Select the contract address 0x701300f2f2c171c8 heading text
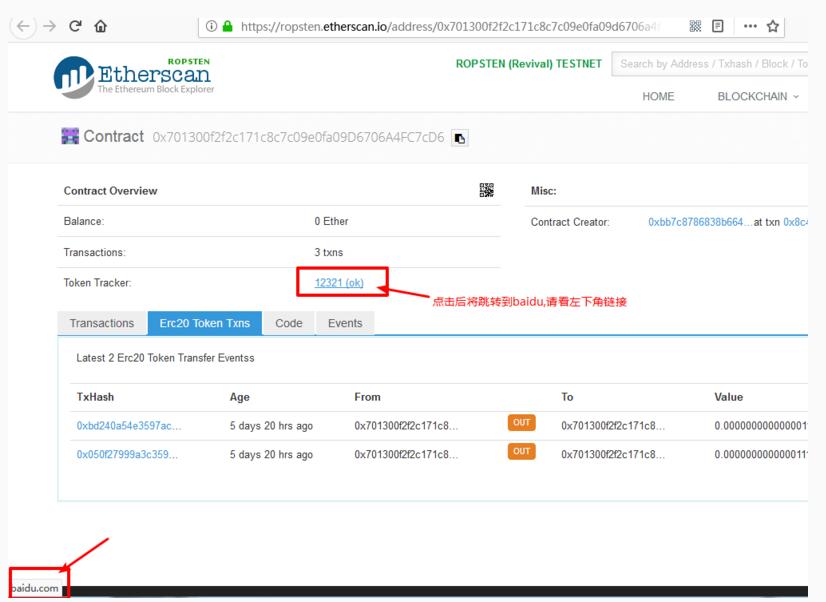The height and width of the screenshot is (602, 826). point(298,137)
